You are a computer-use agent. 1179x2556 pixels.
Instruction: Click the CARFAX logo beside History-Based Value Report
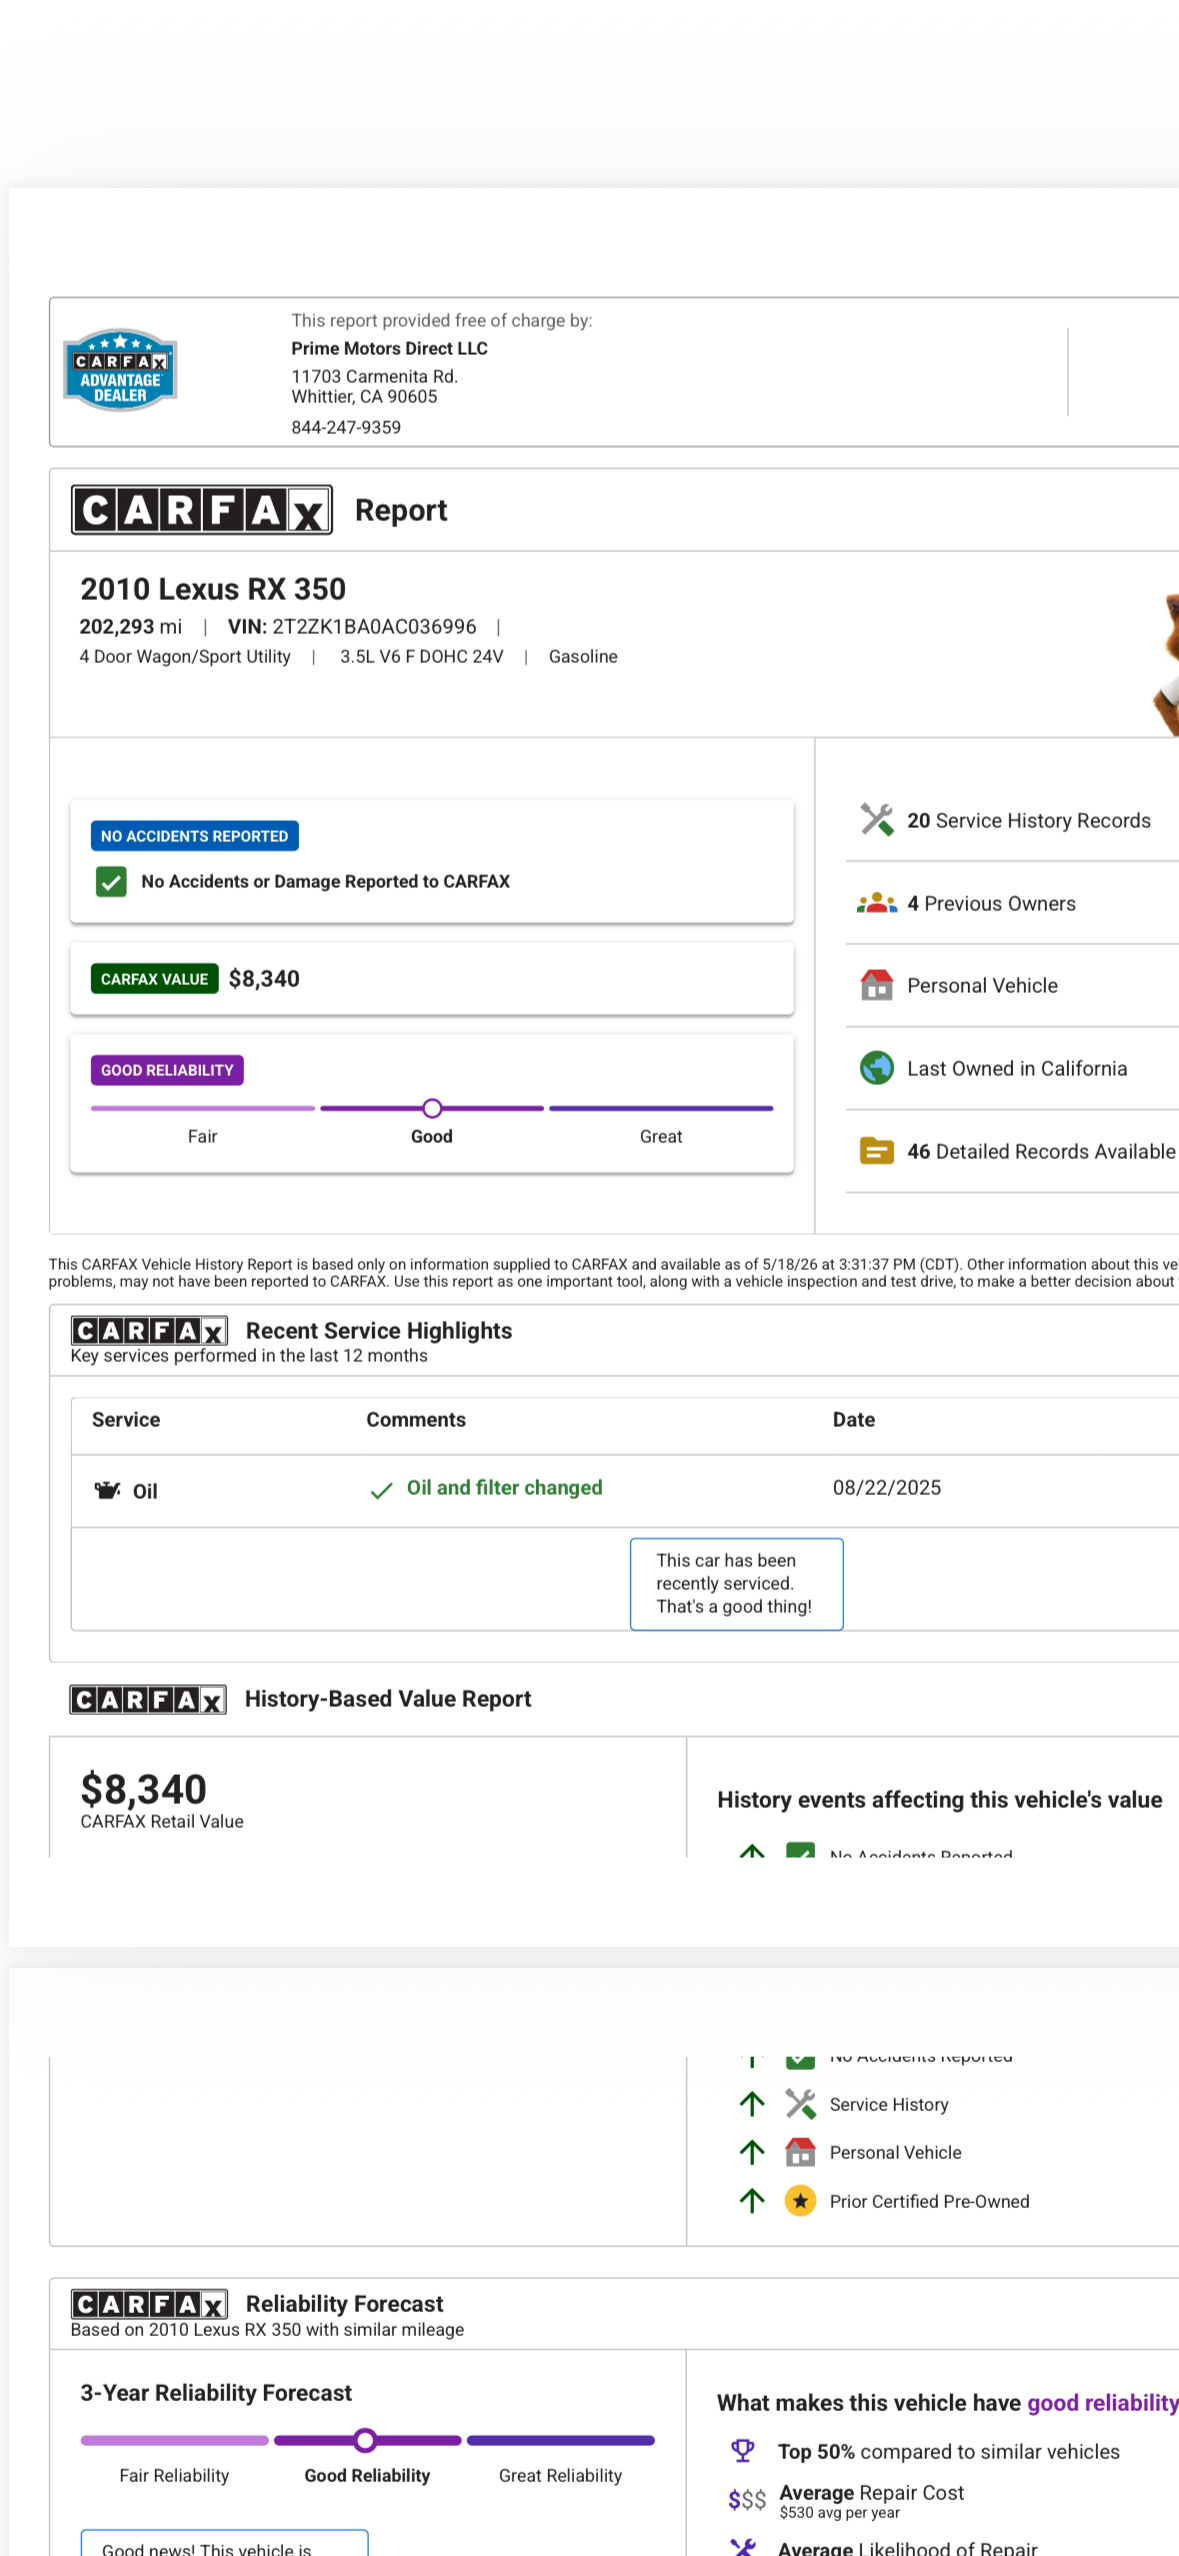[x=148, y=1699]
